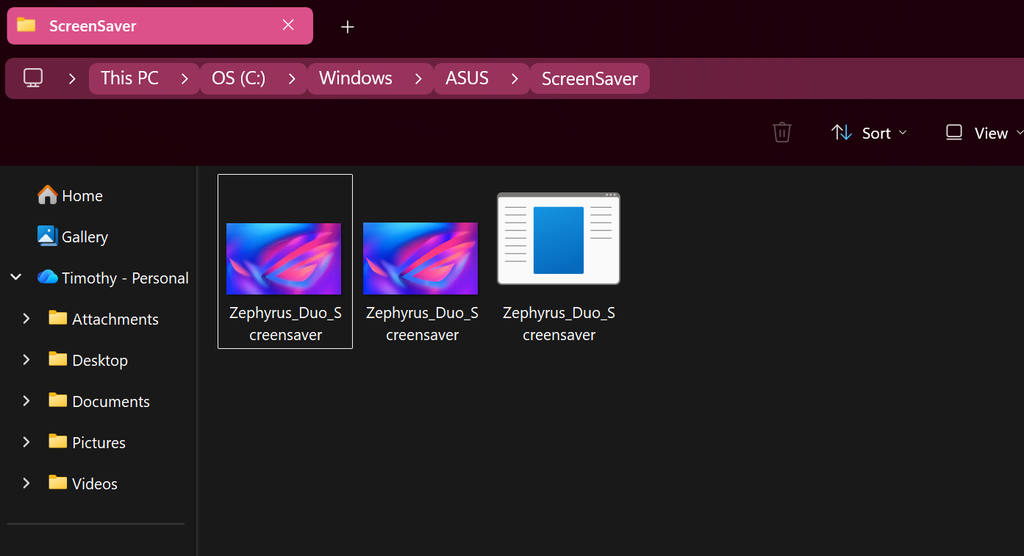Click ScreenSaver breadcrumb segment
Viewport: 1024px width, 556px height.
[590, 78]
